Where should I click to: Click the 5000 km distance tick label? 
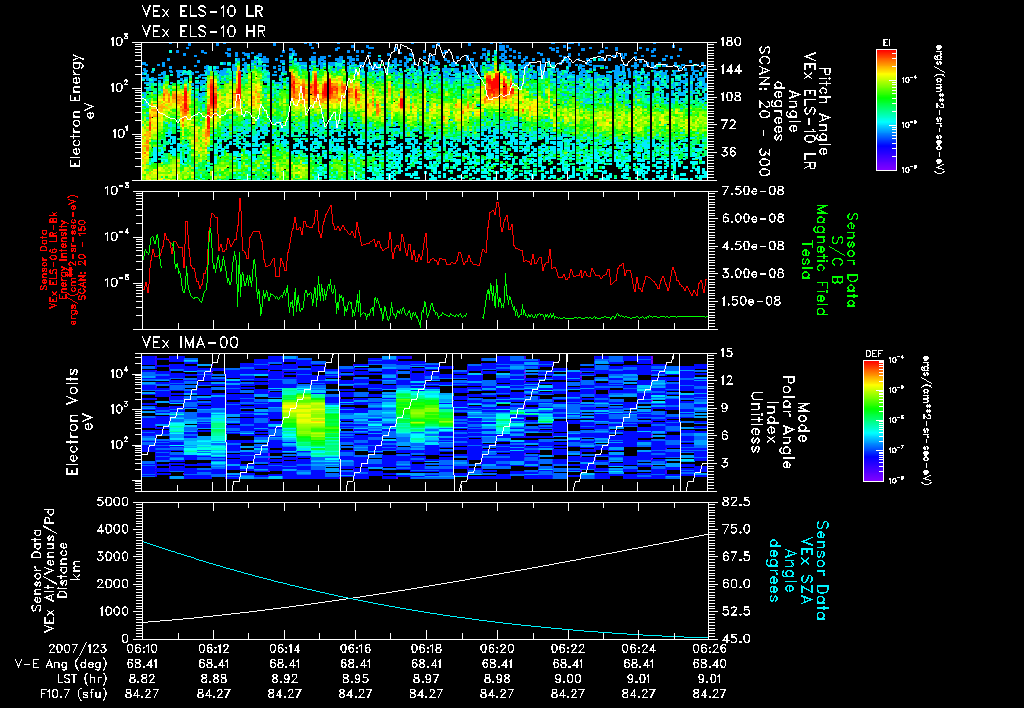[x=113, y=502]
